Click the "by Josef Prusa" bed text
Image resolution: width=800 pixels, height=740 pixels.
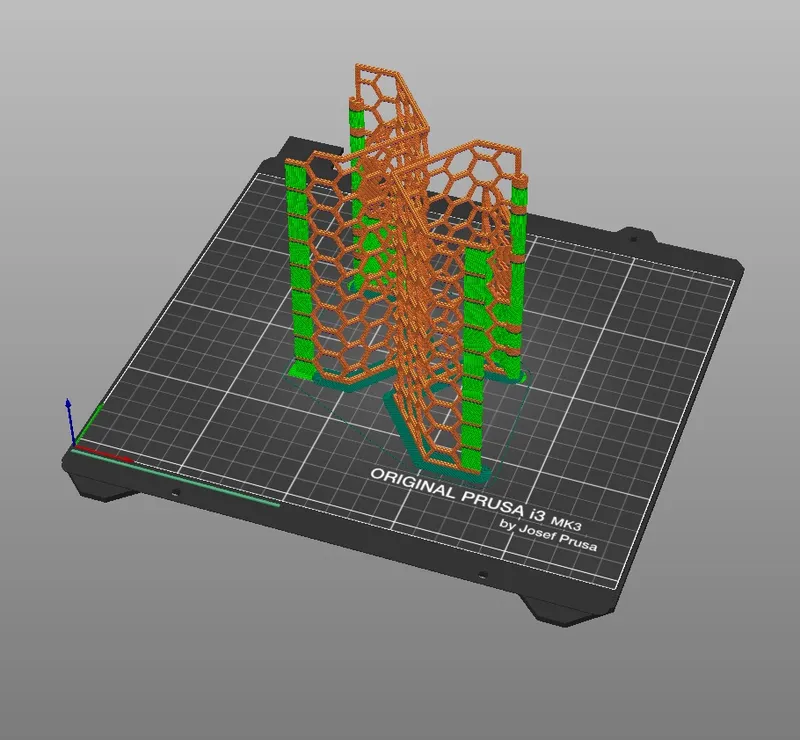click(548, 535)
